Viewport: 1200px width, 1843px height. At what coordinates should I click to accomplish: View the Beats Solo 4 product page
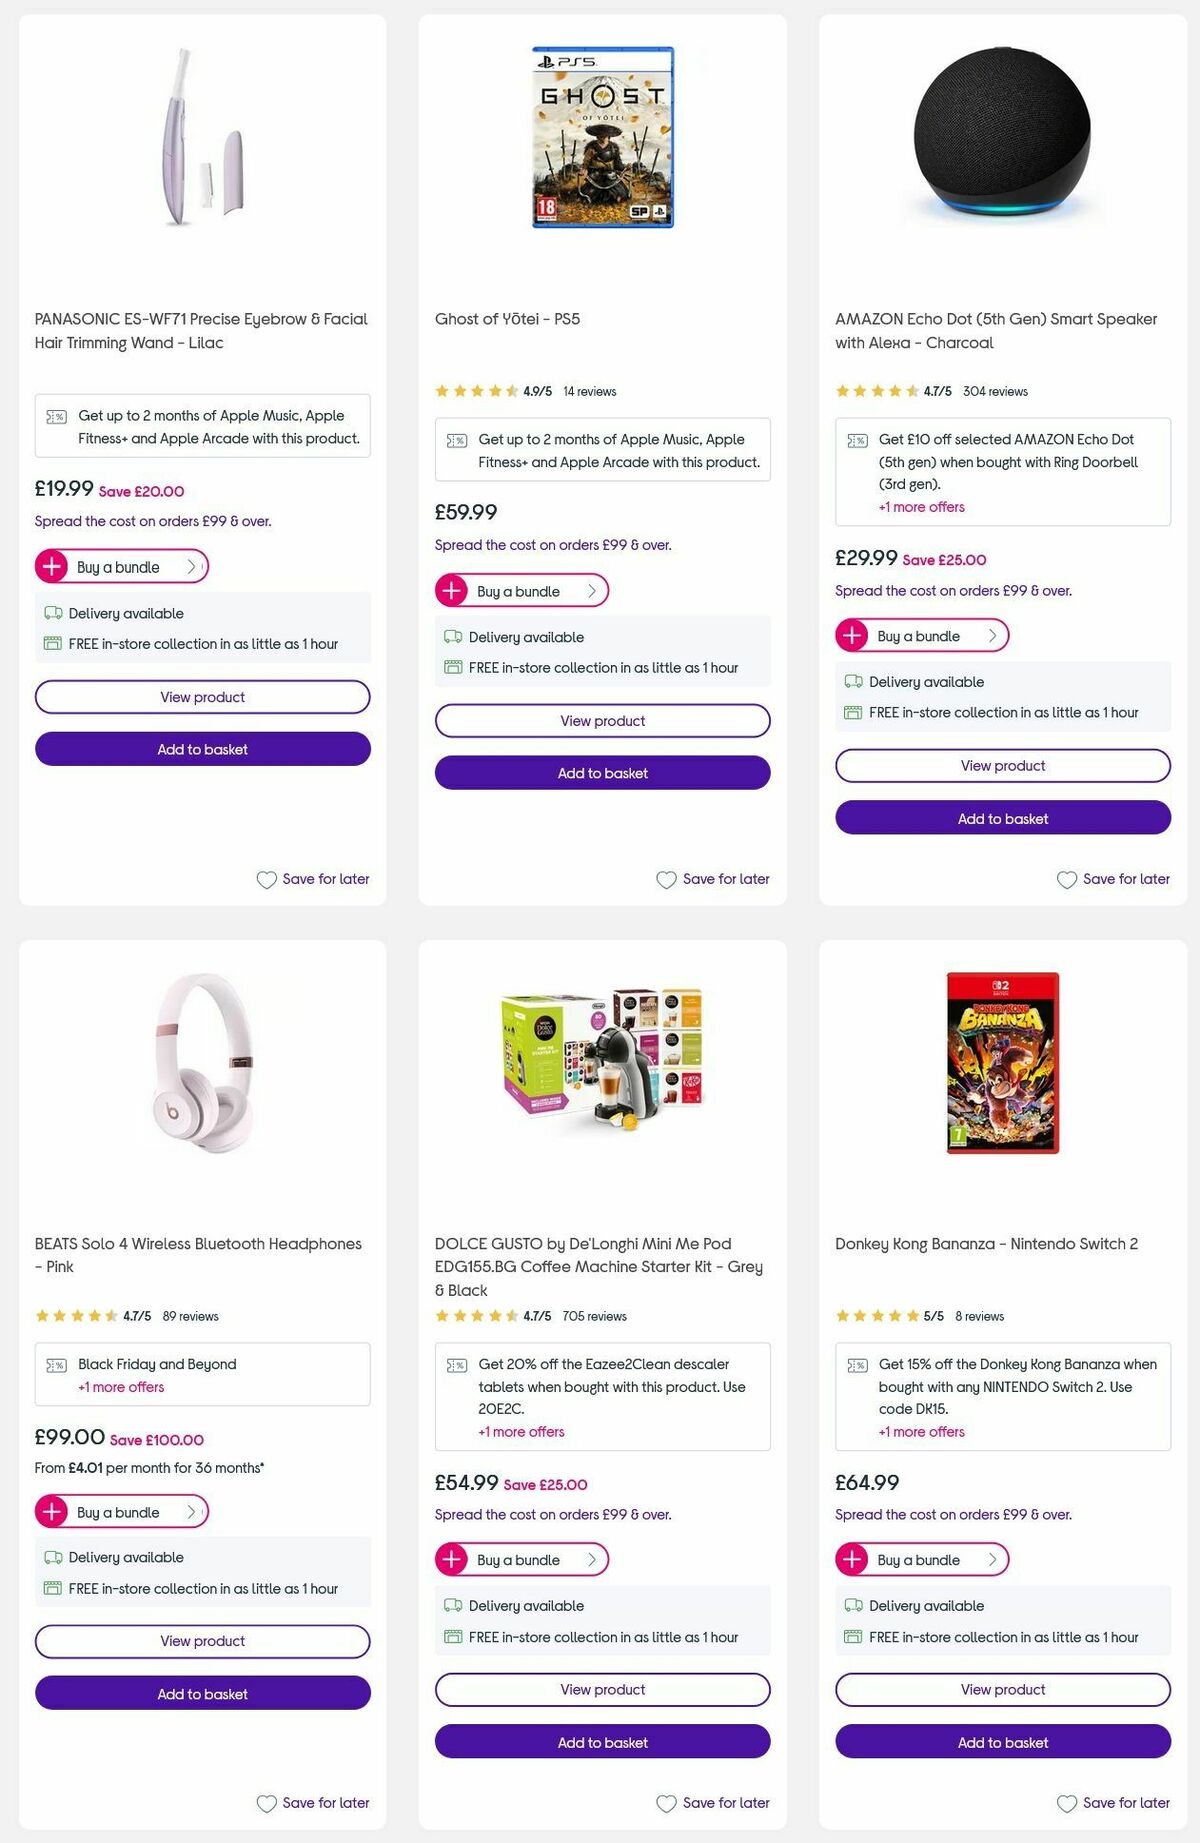[202, 1641]
